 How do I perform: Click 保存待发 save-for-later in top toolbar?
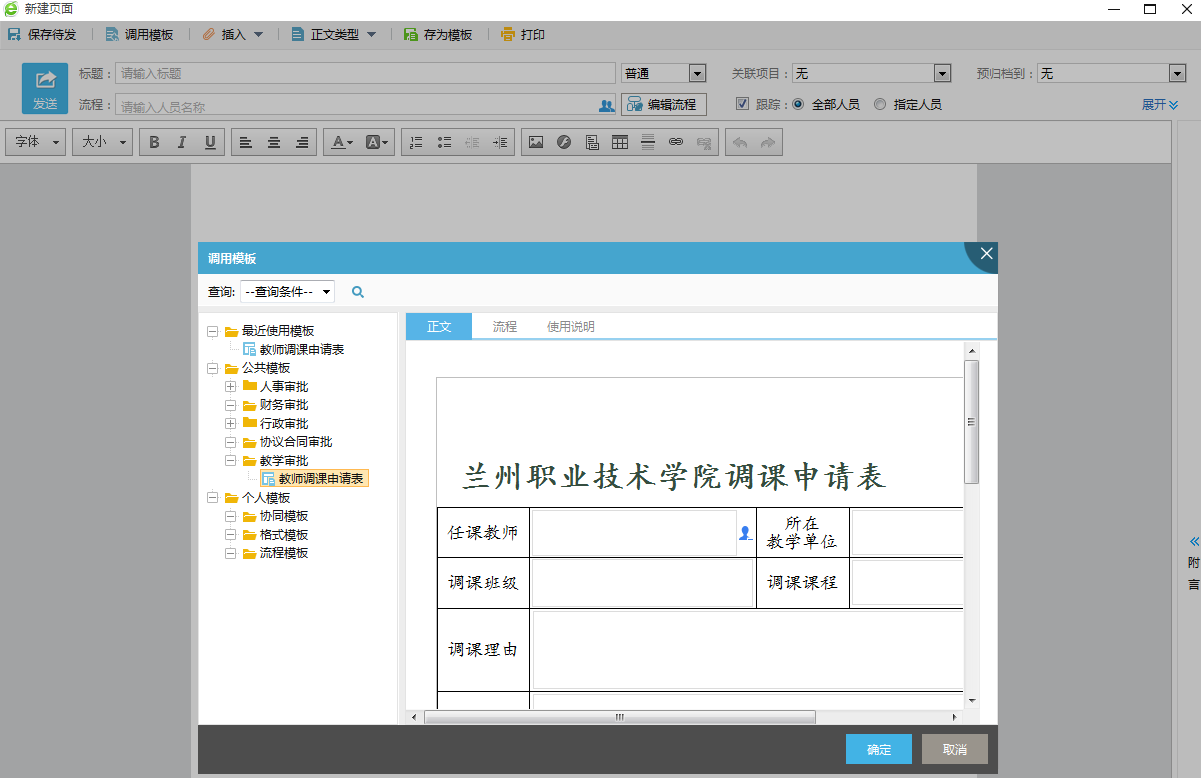coord(42,35)
